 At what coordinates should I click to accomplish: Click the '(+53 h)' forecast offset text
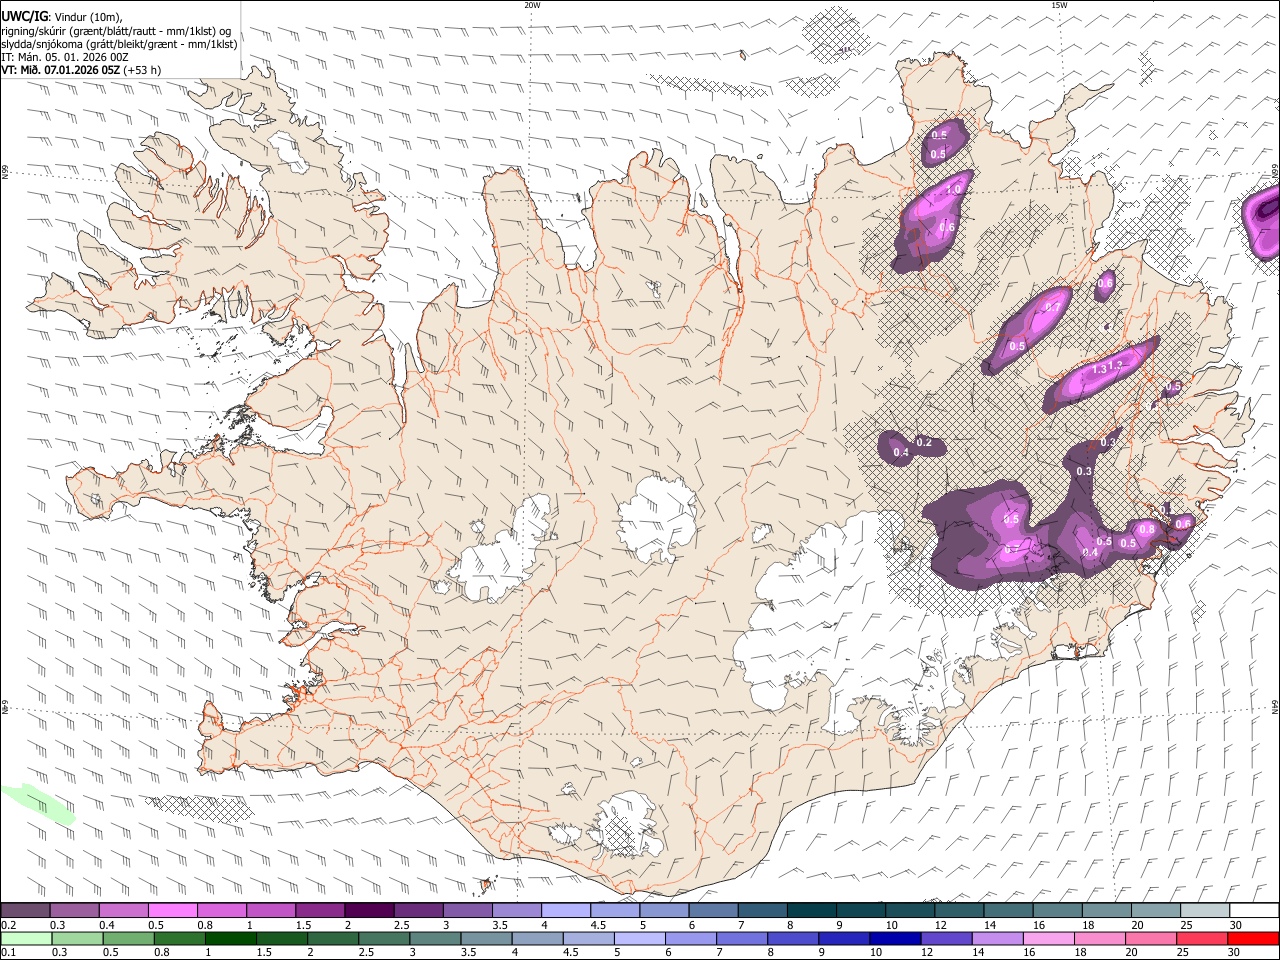tap(143, 70)
